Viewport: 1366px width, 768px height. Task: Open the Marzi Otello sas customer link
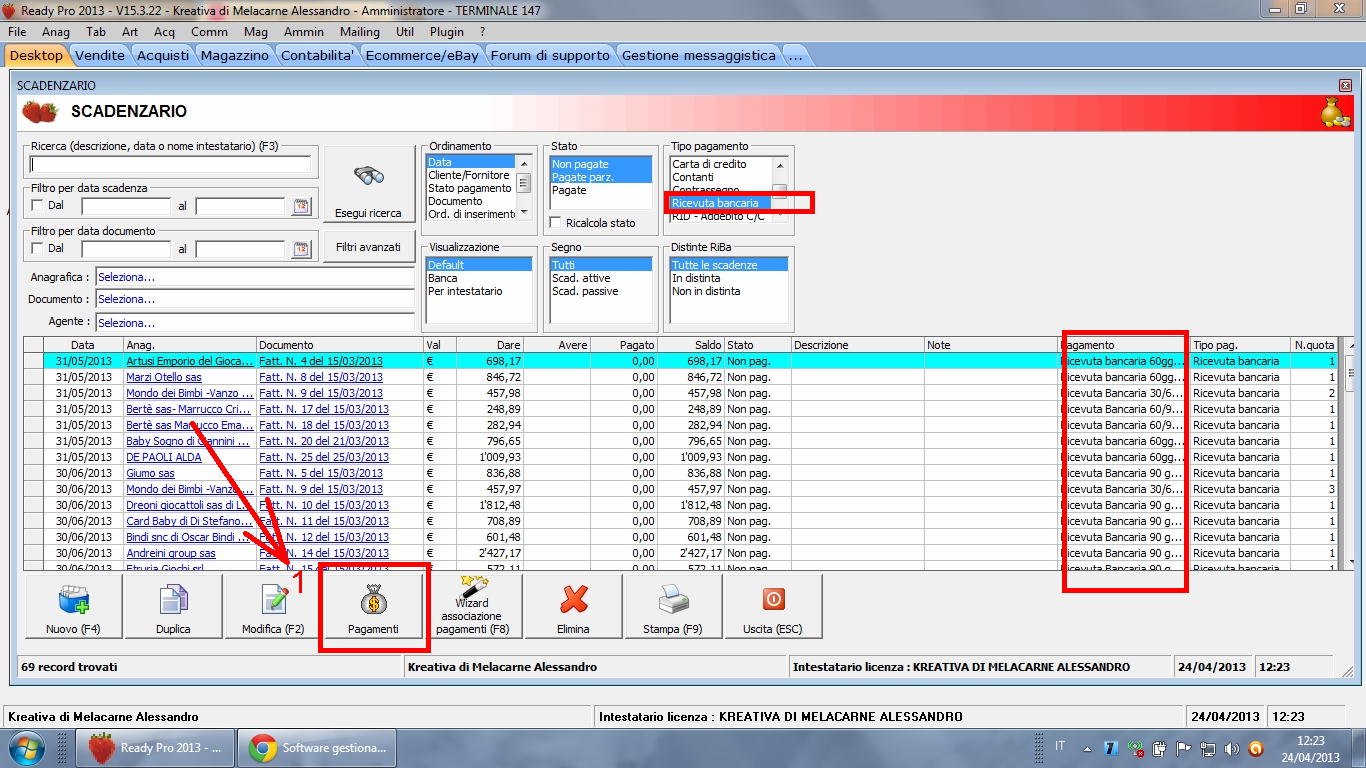coord(164,377)
